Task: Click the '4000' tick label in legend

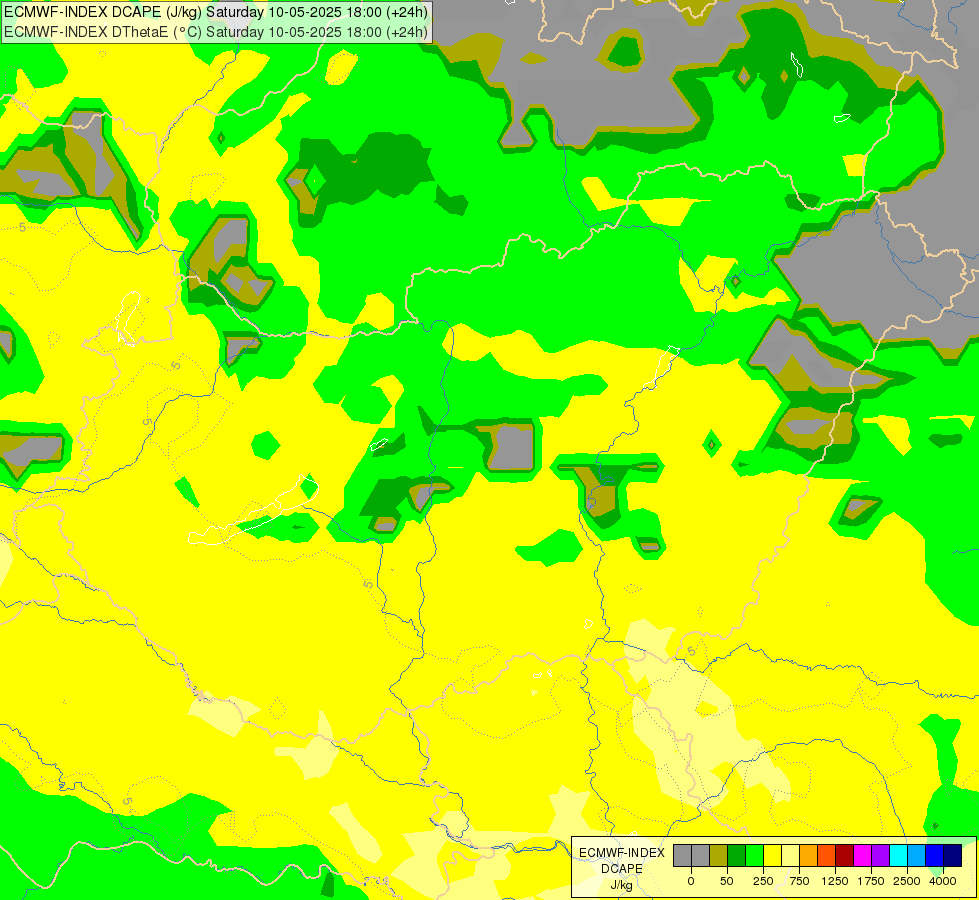Action: pyautogui.click(x=943, y=881)
